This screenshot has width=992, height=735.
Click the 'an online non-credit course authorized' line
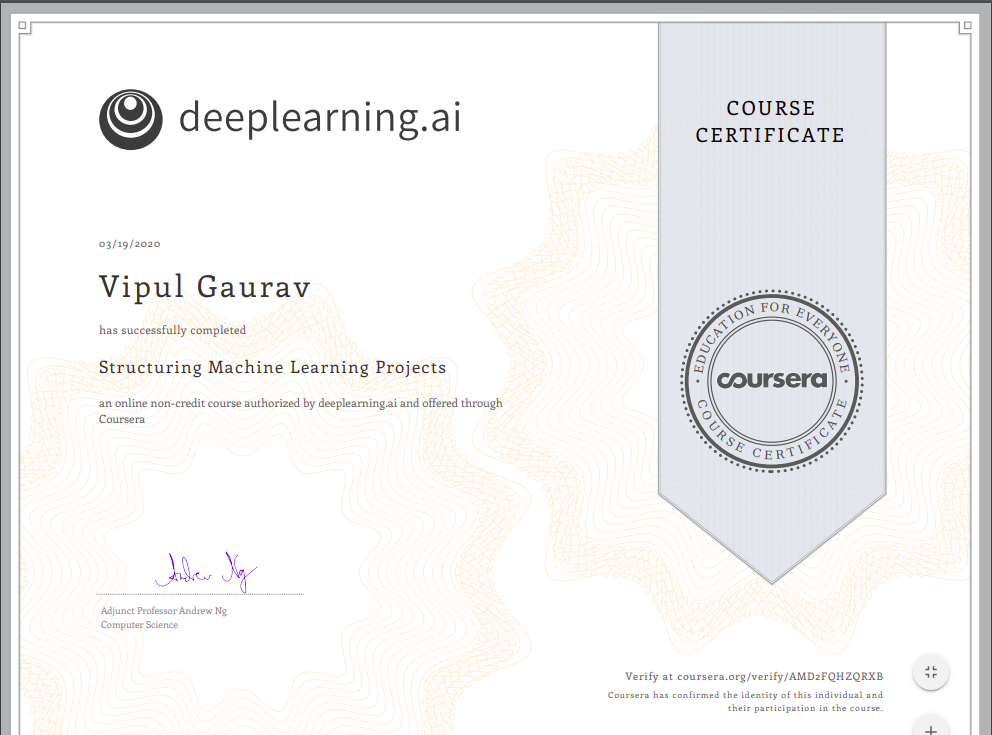301,403
